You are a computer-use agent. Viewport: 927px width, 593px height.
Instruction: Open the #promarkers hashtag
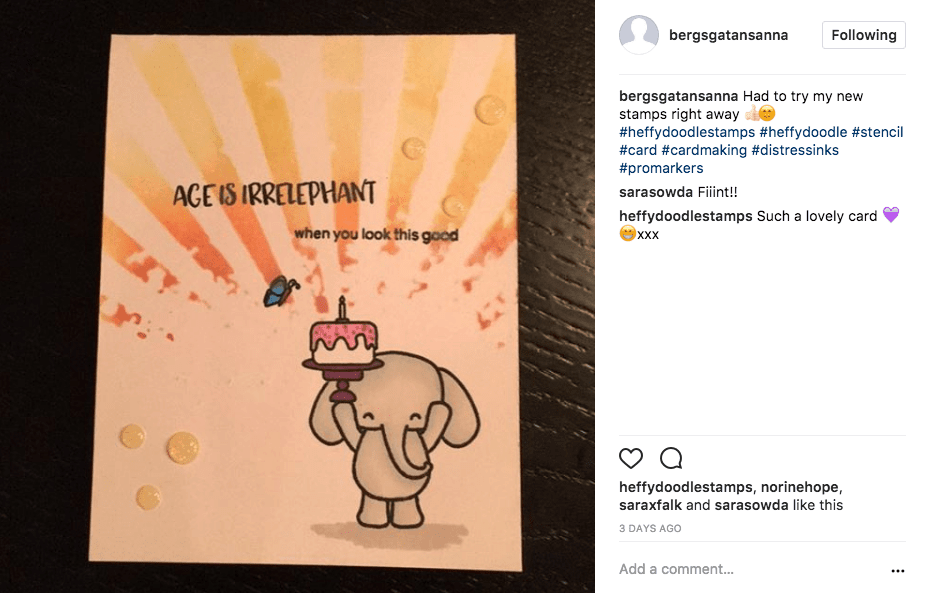[661, 168]
